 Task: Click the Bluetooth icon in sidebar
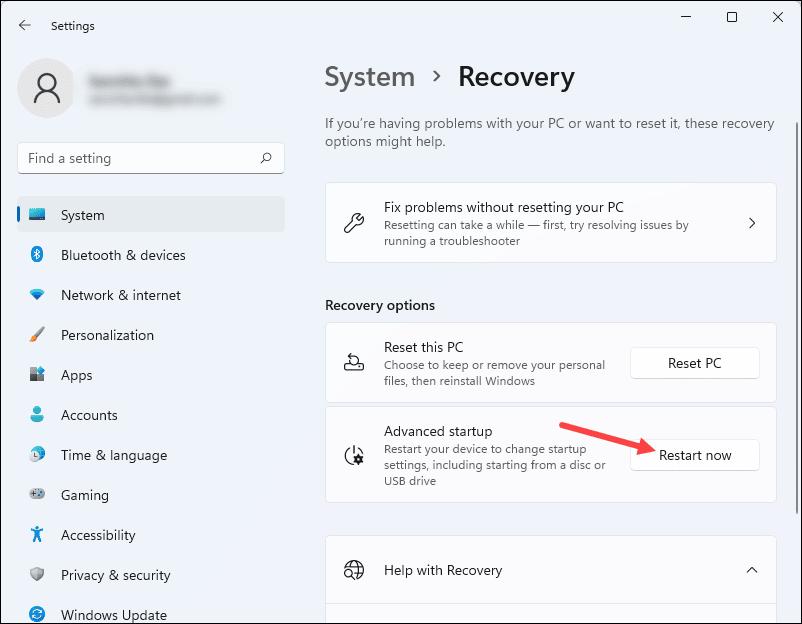coord(37,254)
